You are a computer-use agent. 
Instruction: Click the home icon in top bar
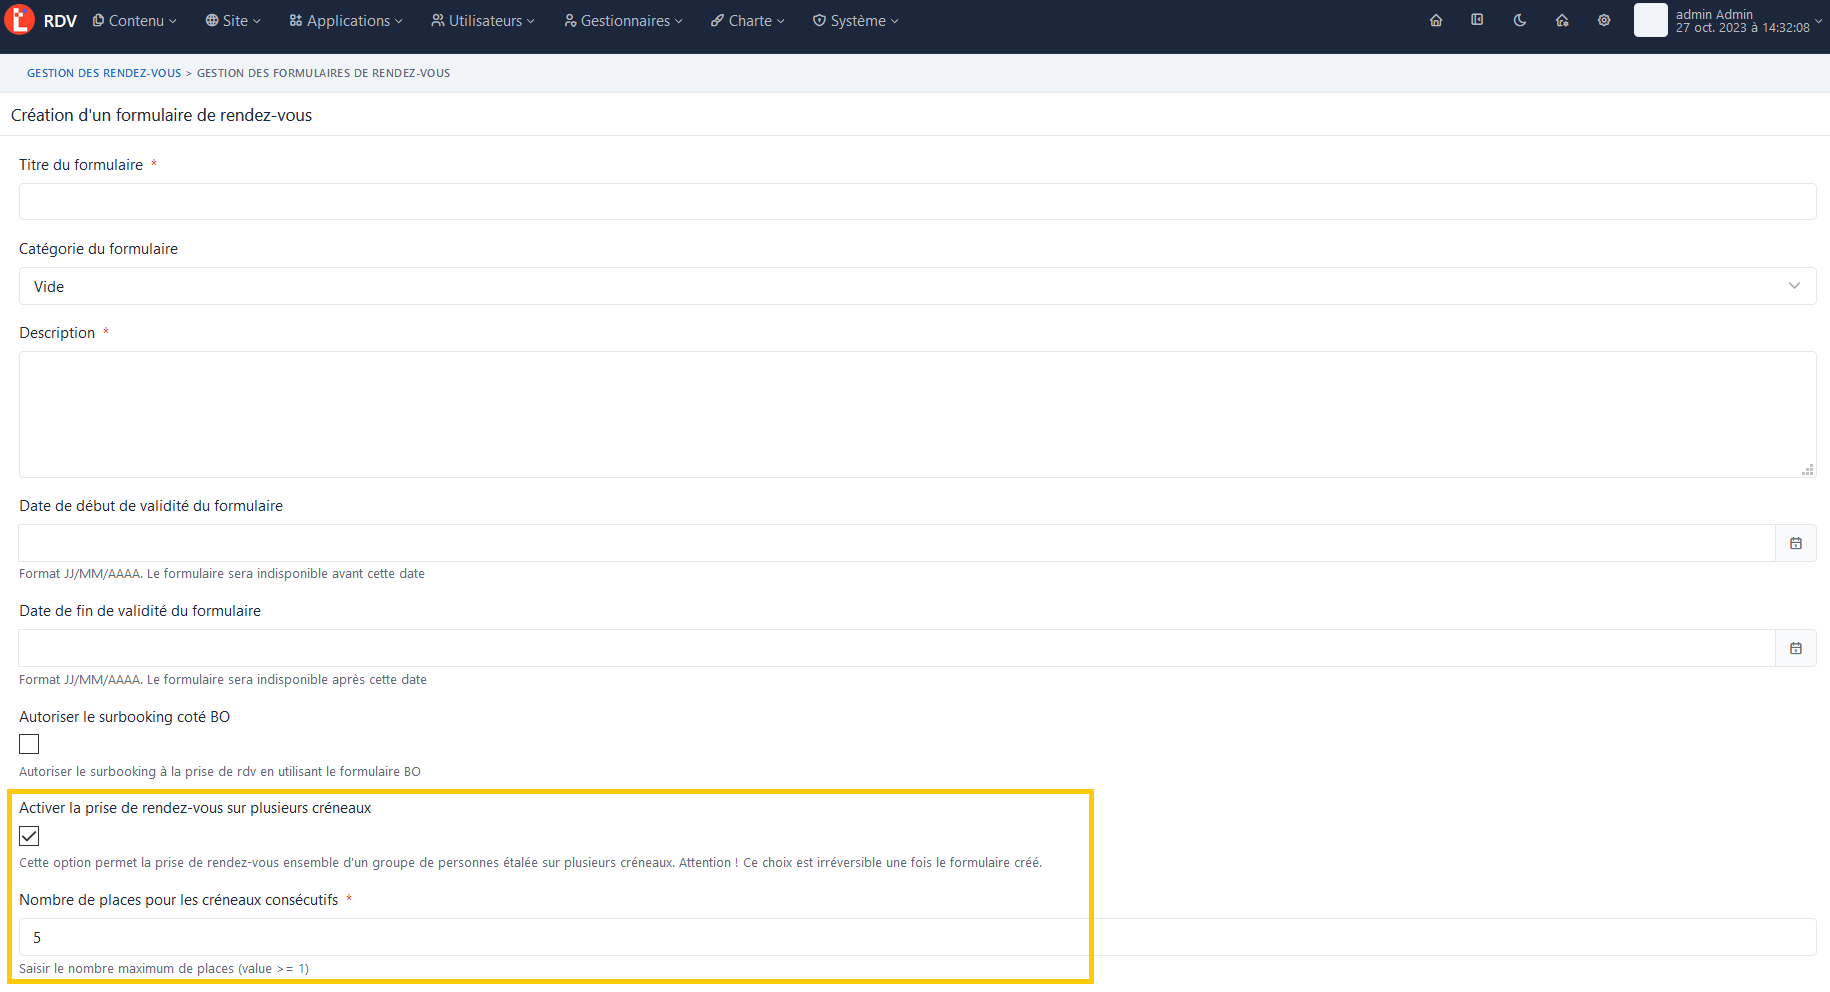tap(1436, 20)
